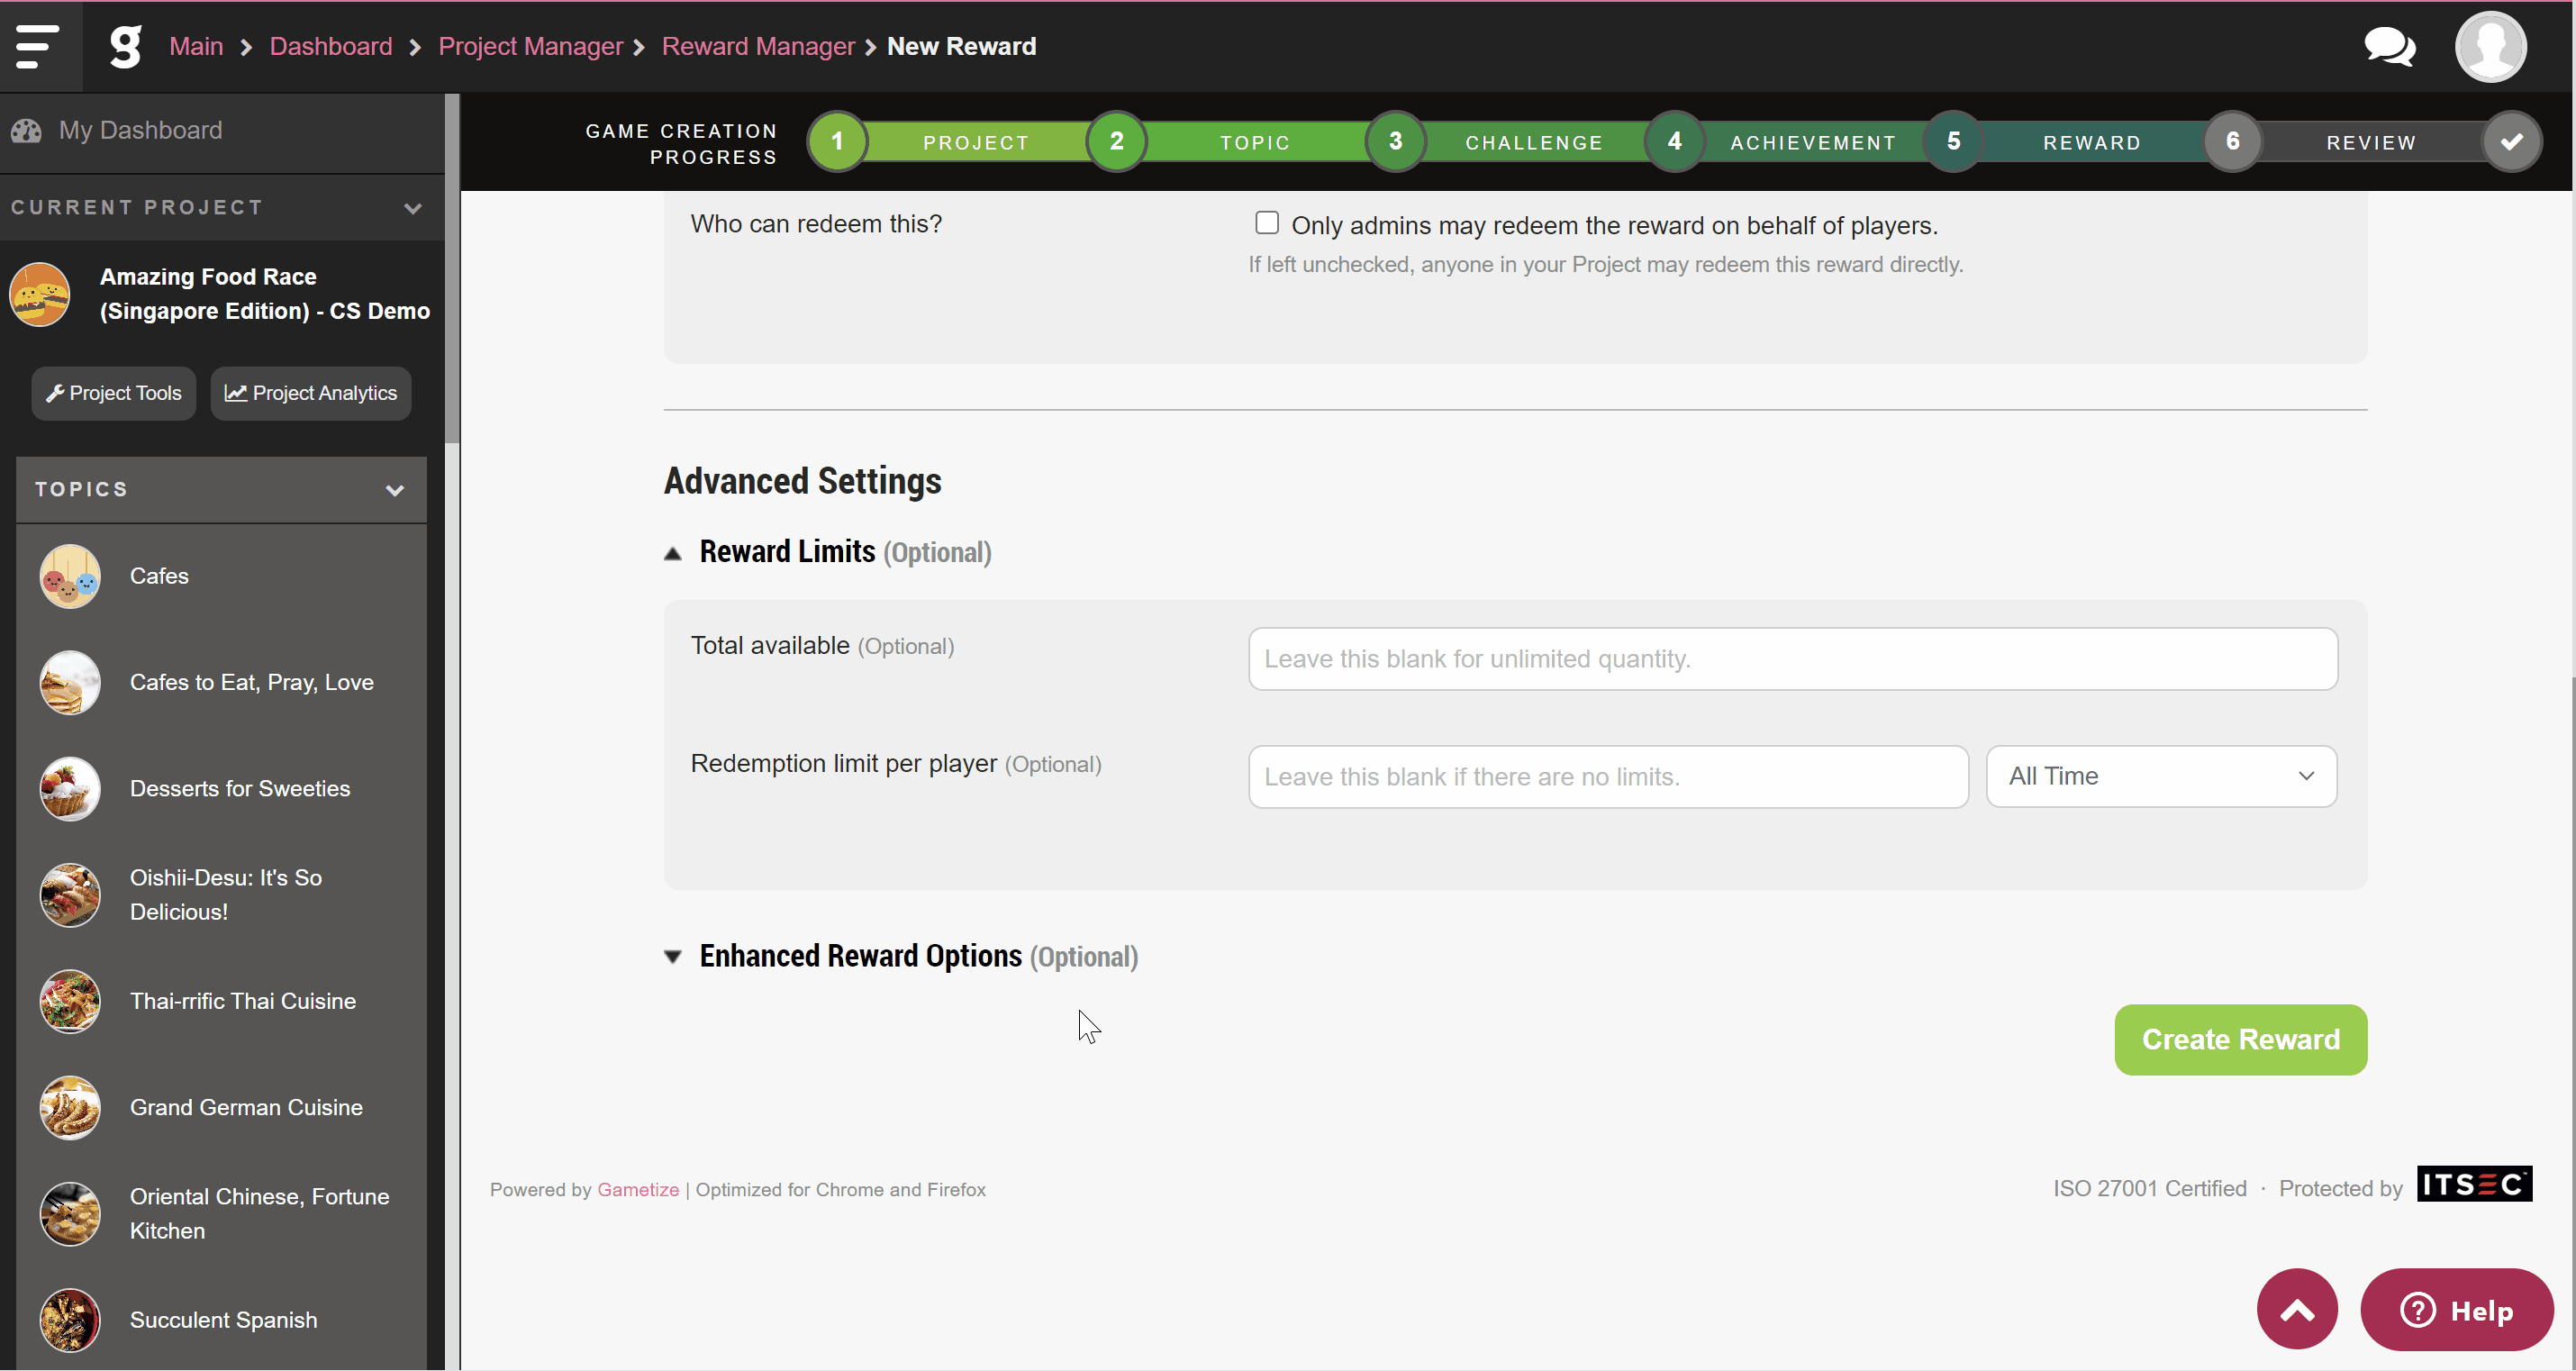The image size is (2576, 1371).
Task: Open the hamburger navigation menu
Action: 37,46
